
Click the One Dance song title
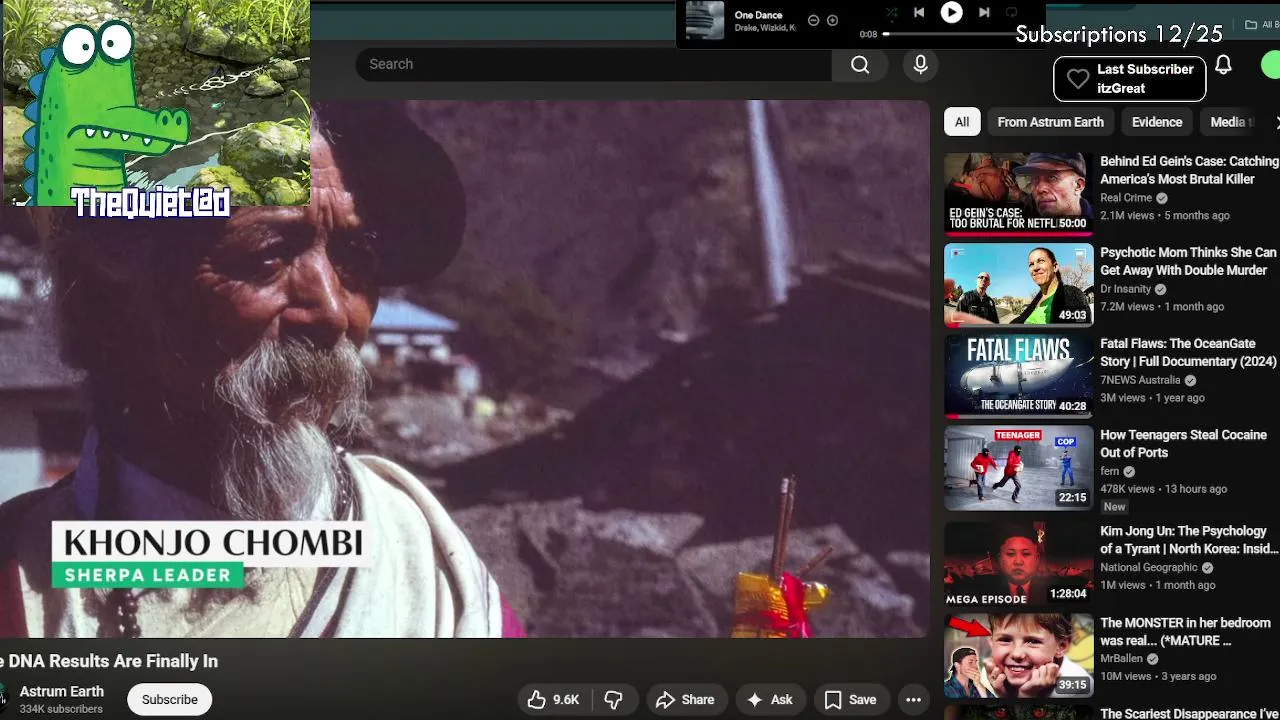pos(758,15)
